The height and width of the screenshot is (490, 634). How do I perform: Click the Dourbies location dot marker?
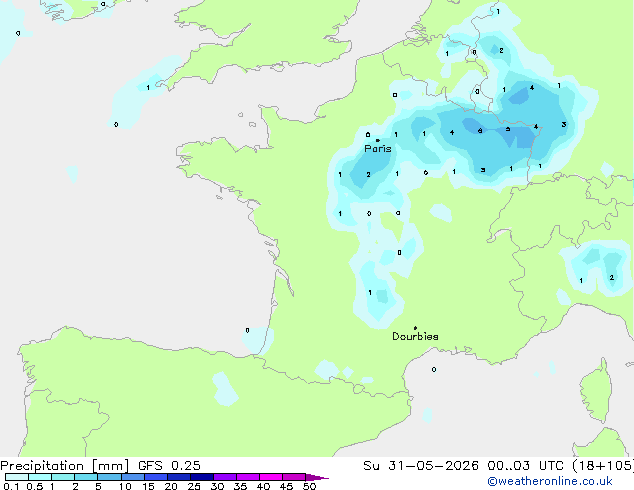[x=415, y=328]
